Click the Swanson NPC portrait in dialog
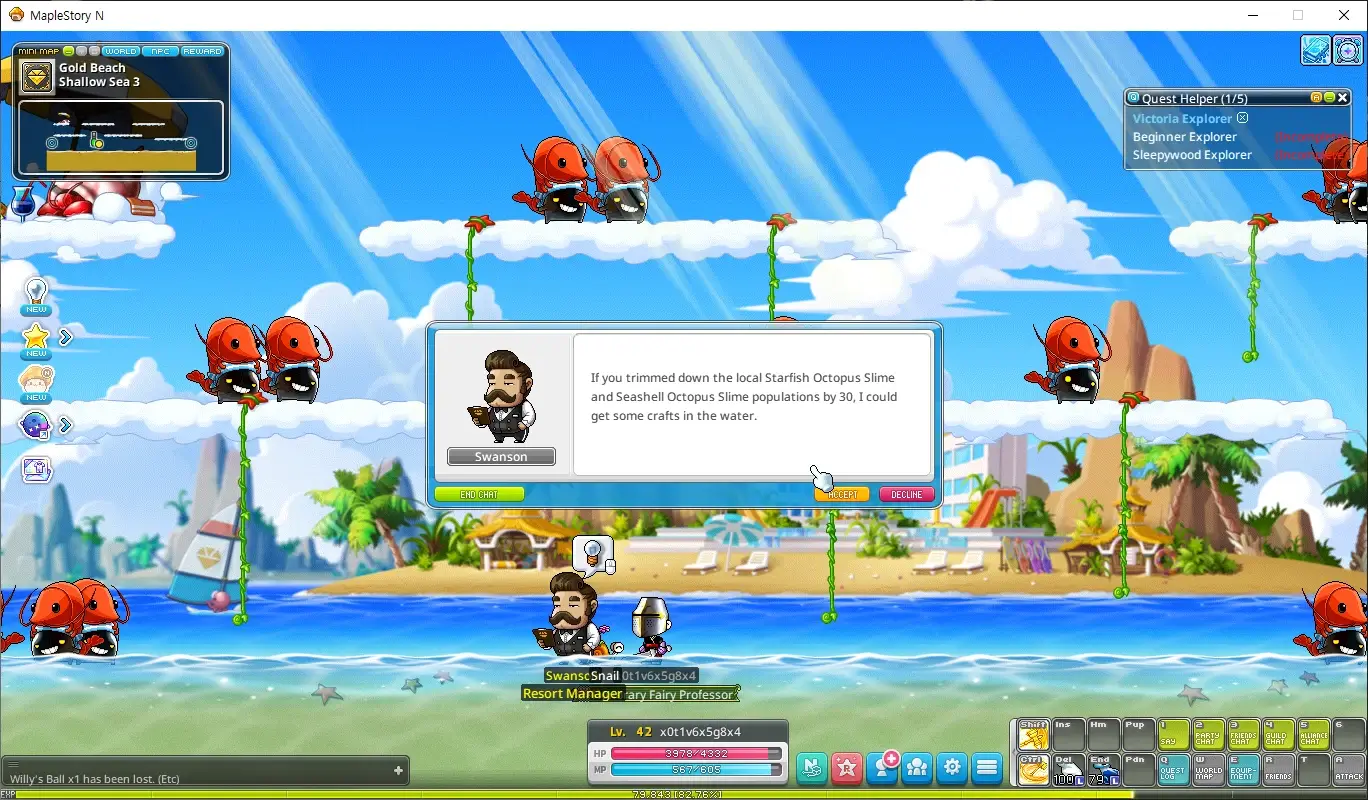 [x=501, y=397]
